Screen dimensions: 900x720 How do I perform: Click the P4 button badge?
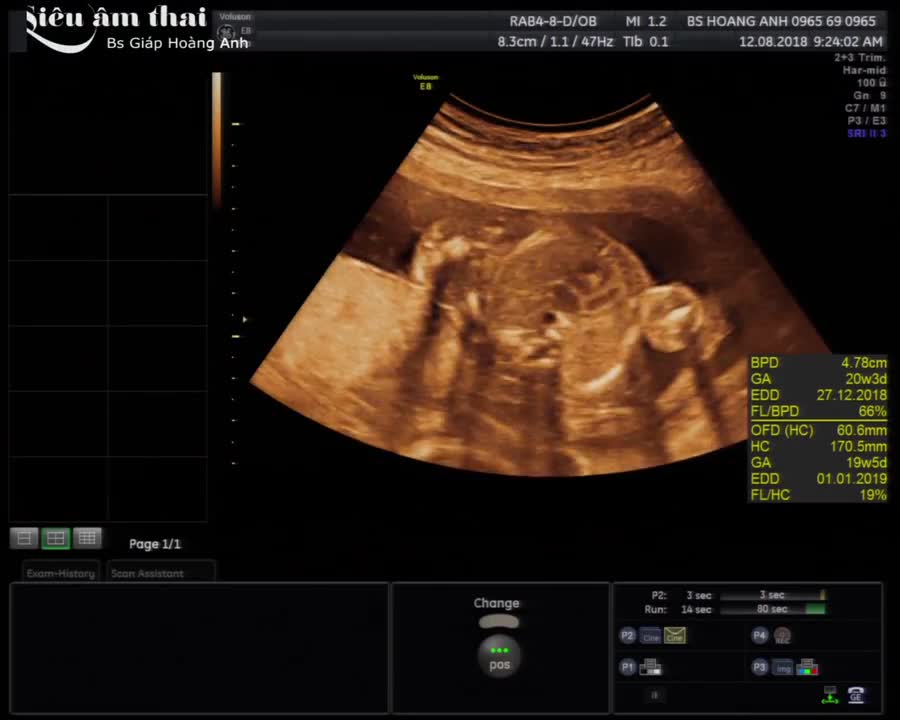759,635
